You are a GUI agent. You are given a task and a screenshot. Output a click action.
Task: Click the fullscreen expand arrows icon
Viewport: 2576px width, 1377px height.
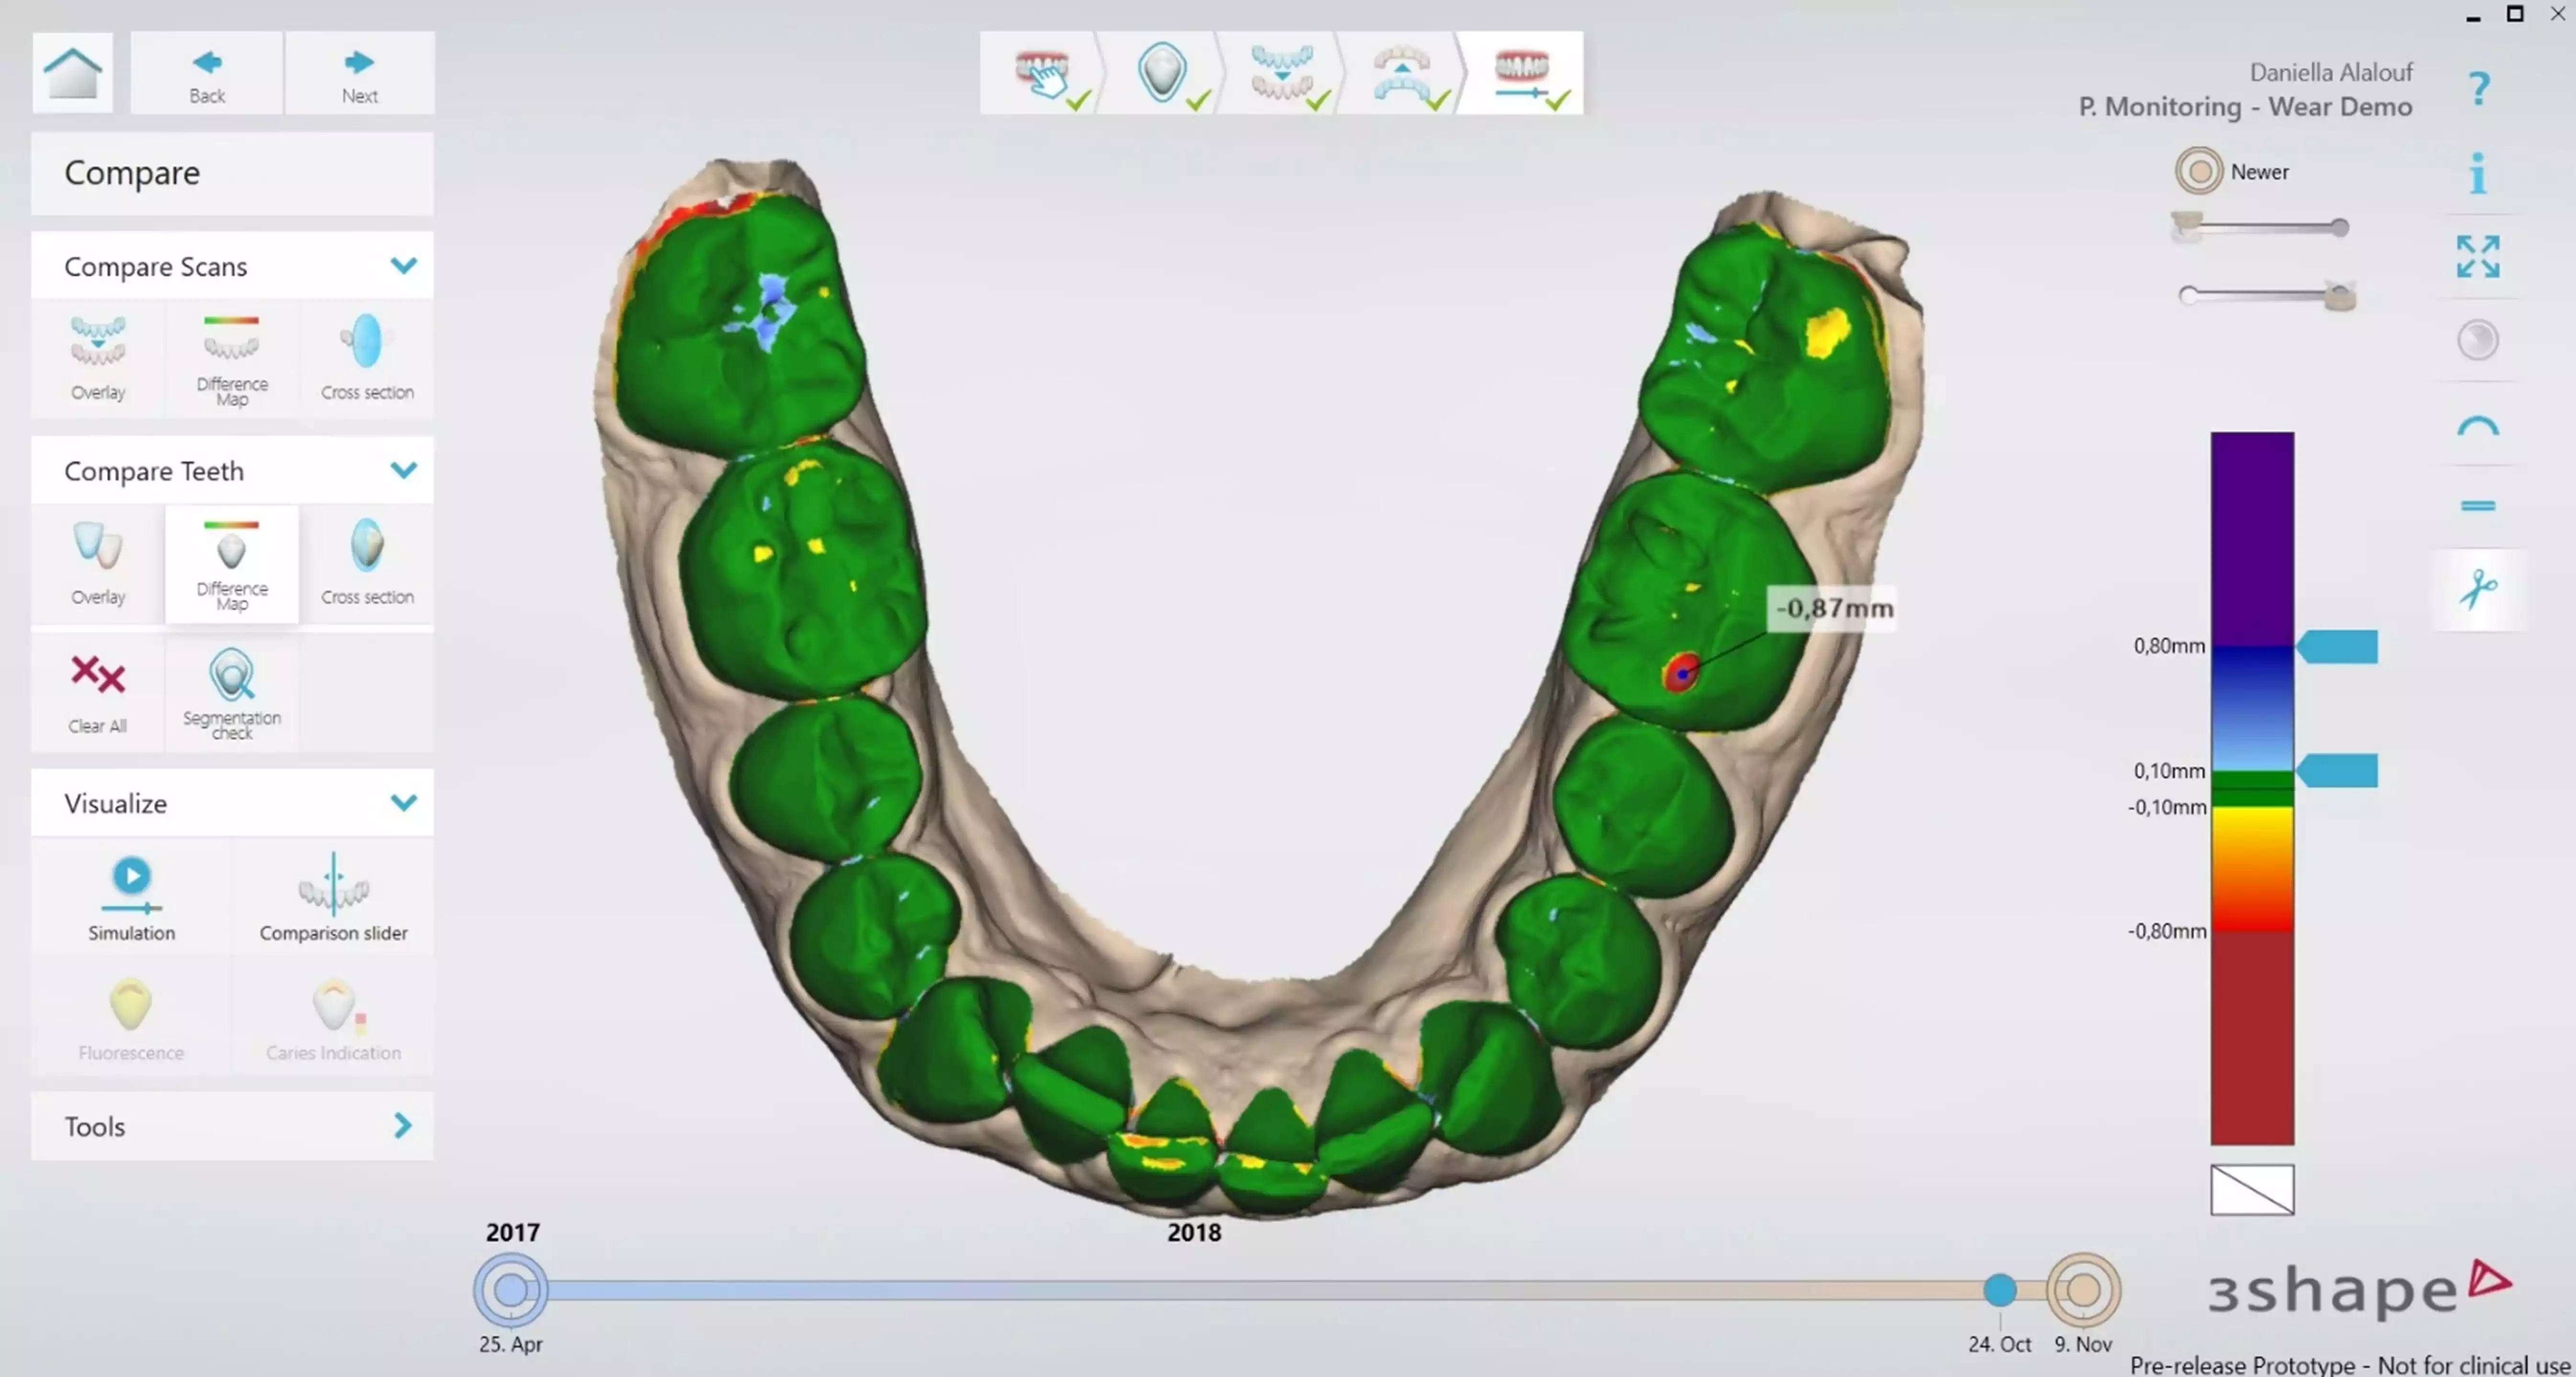(x=2478, y=257)
